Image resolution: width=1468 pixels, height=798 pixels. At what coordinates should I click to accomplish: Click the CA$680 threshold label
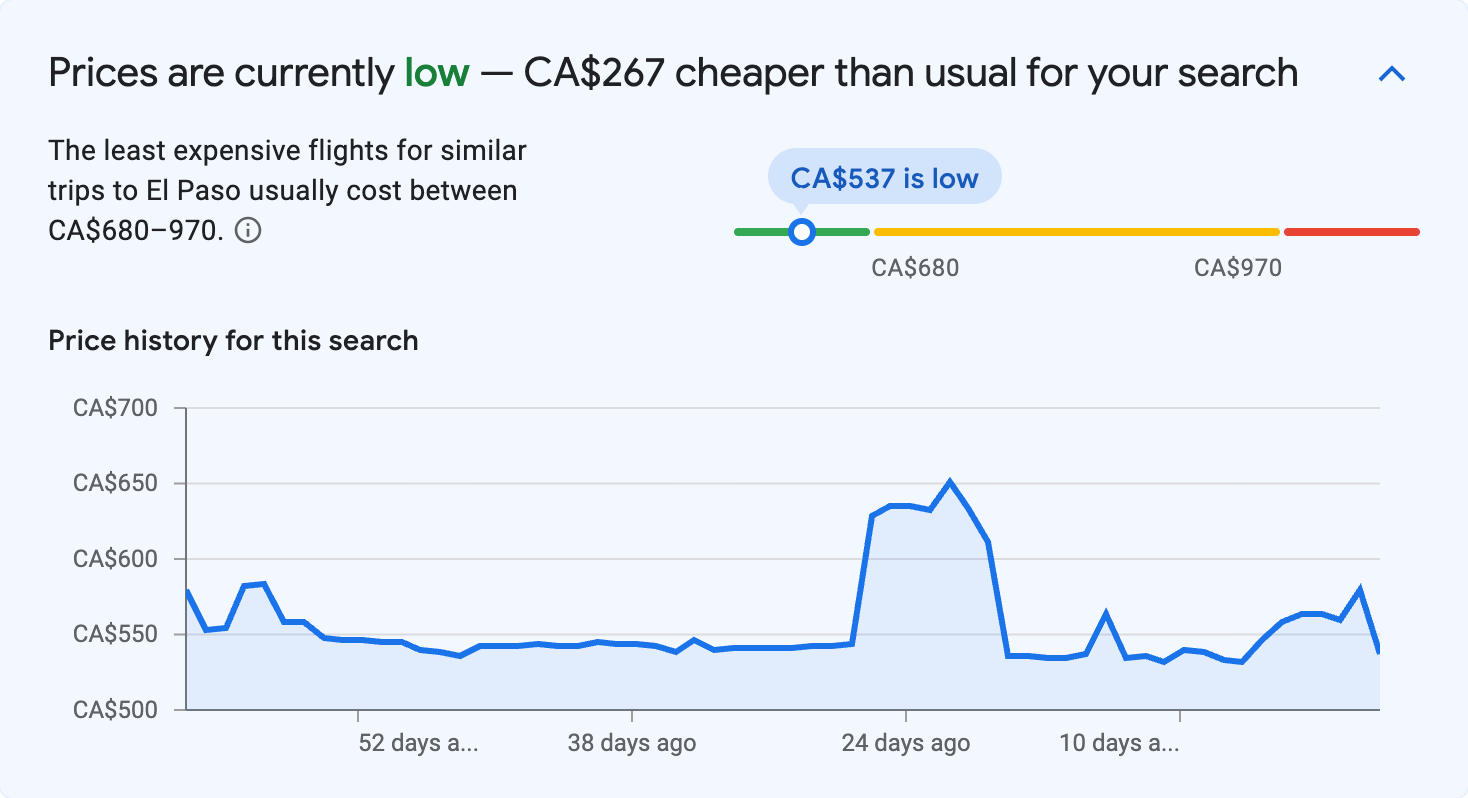tap(915, 267)
